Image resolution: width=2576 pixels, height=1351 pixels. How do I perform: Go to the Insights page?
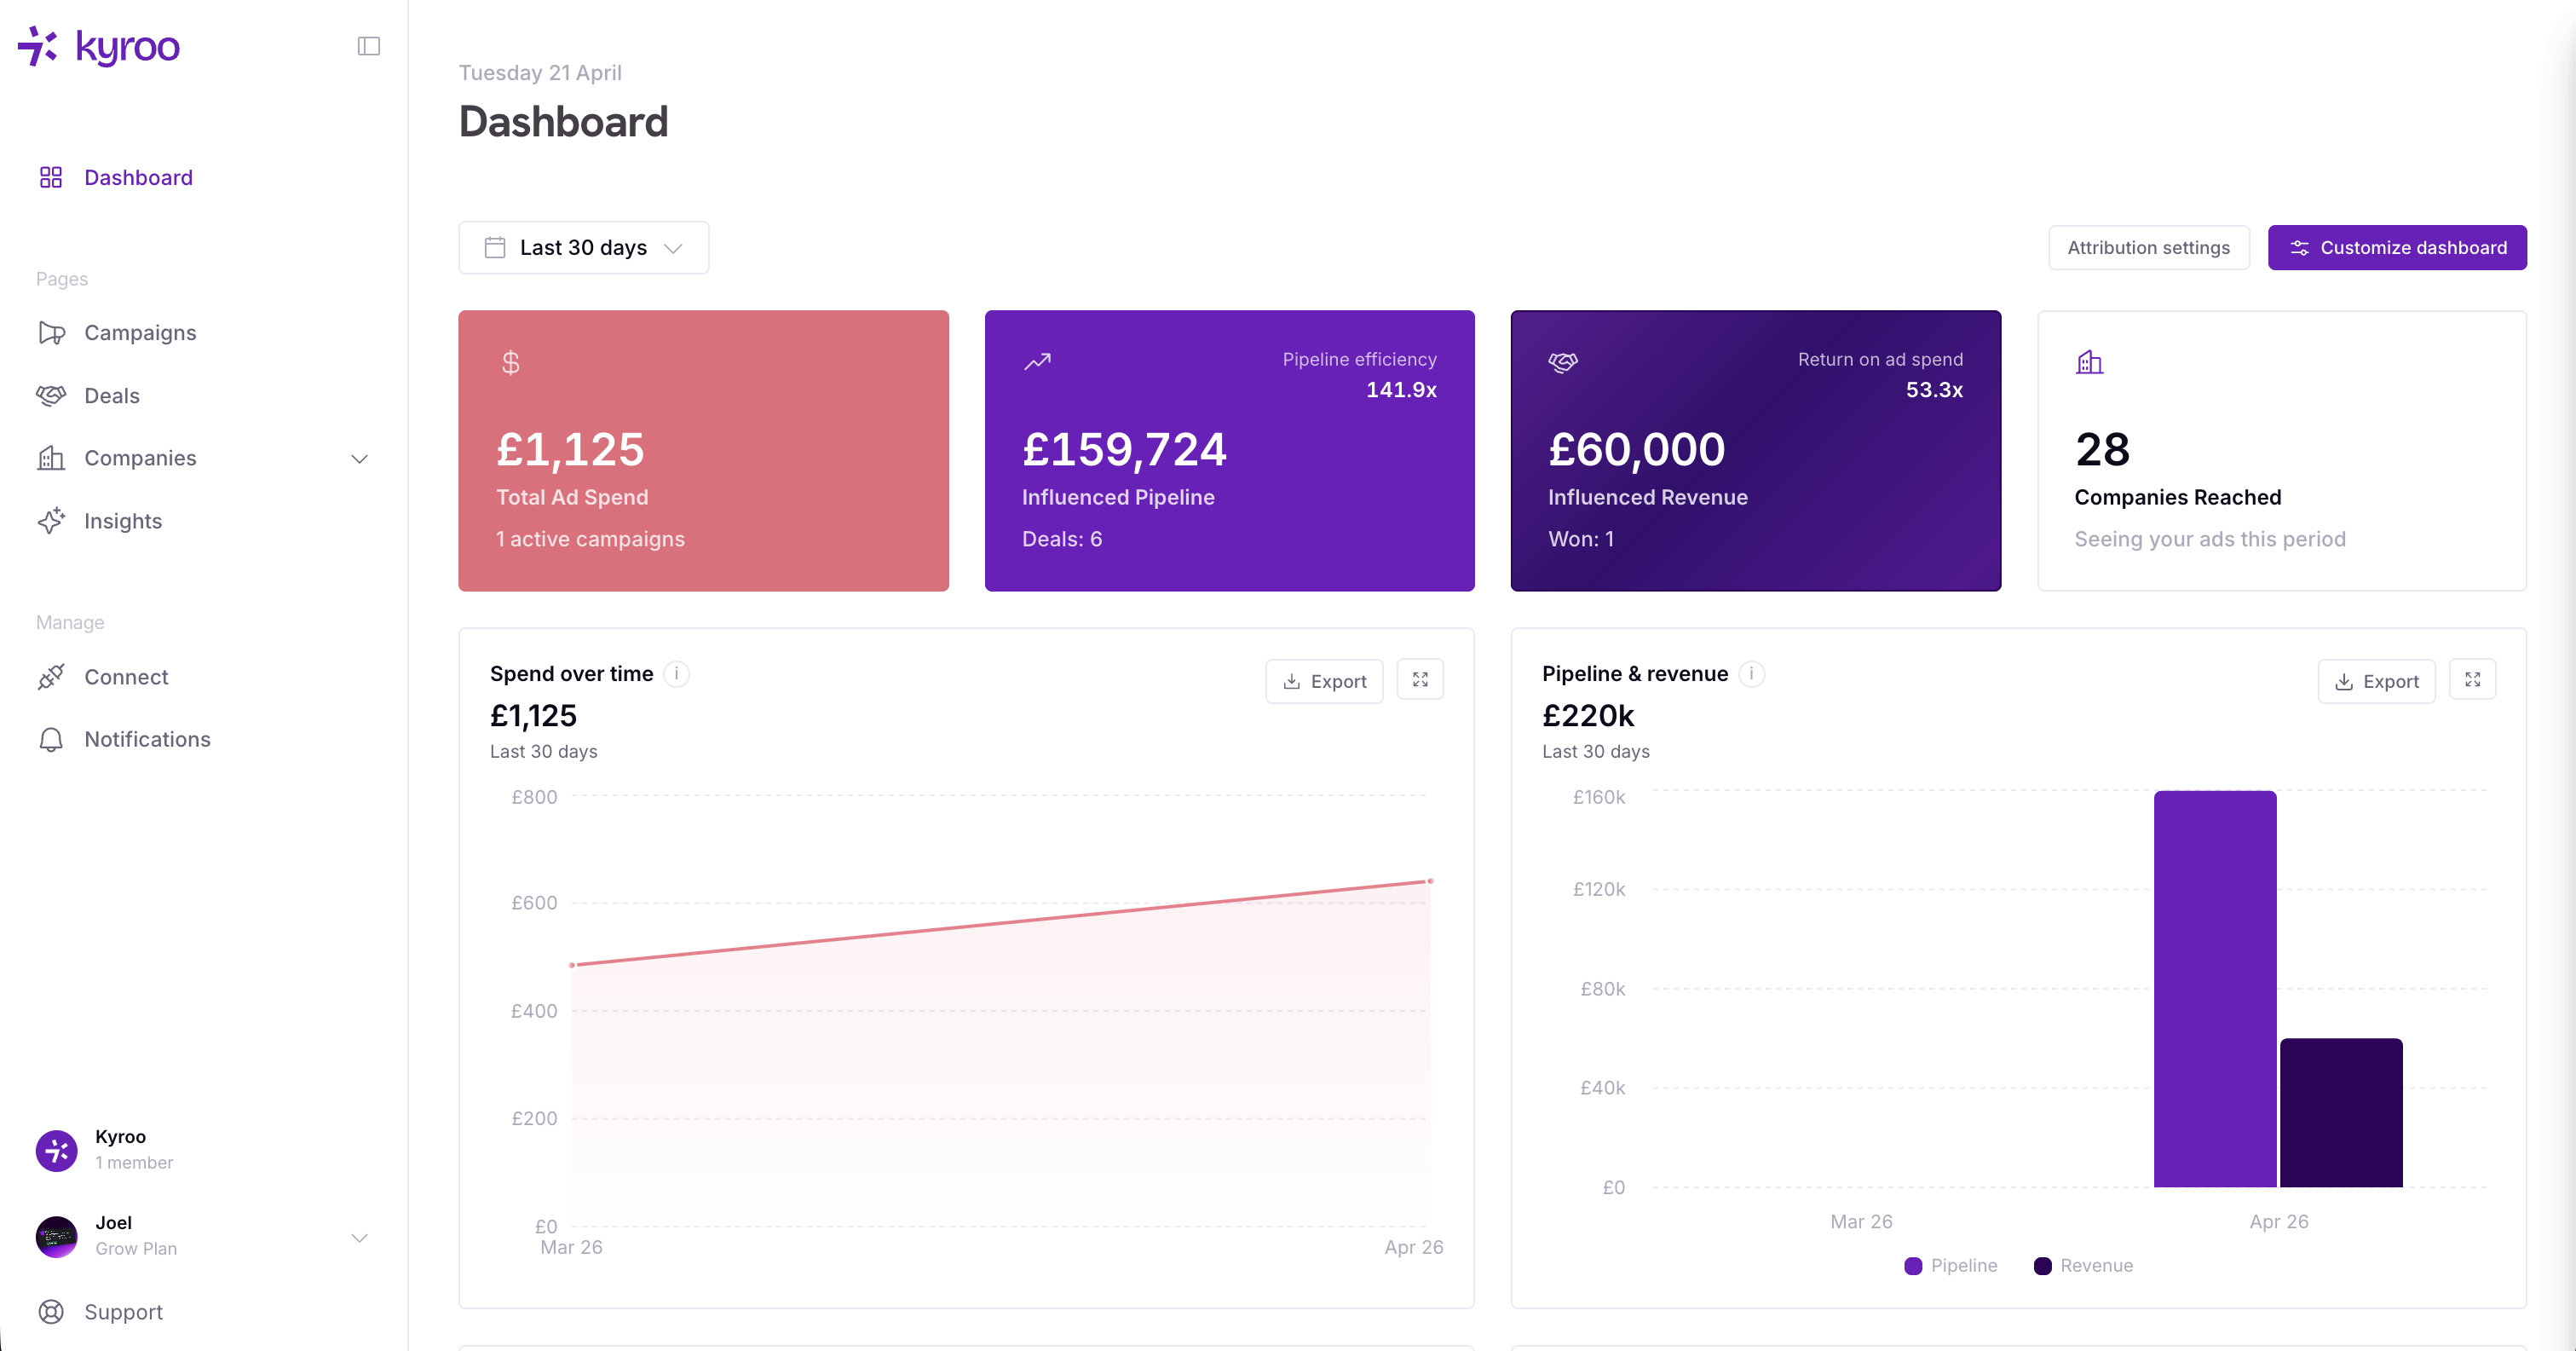click(122, 521)
